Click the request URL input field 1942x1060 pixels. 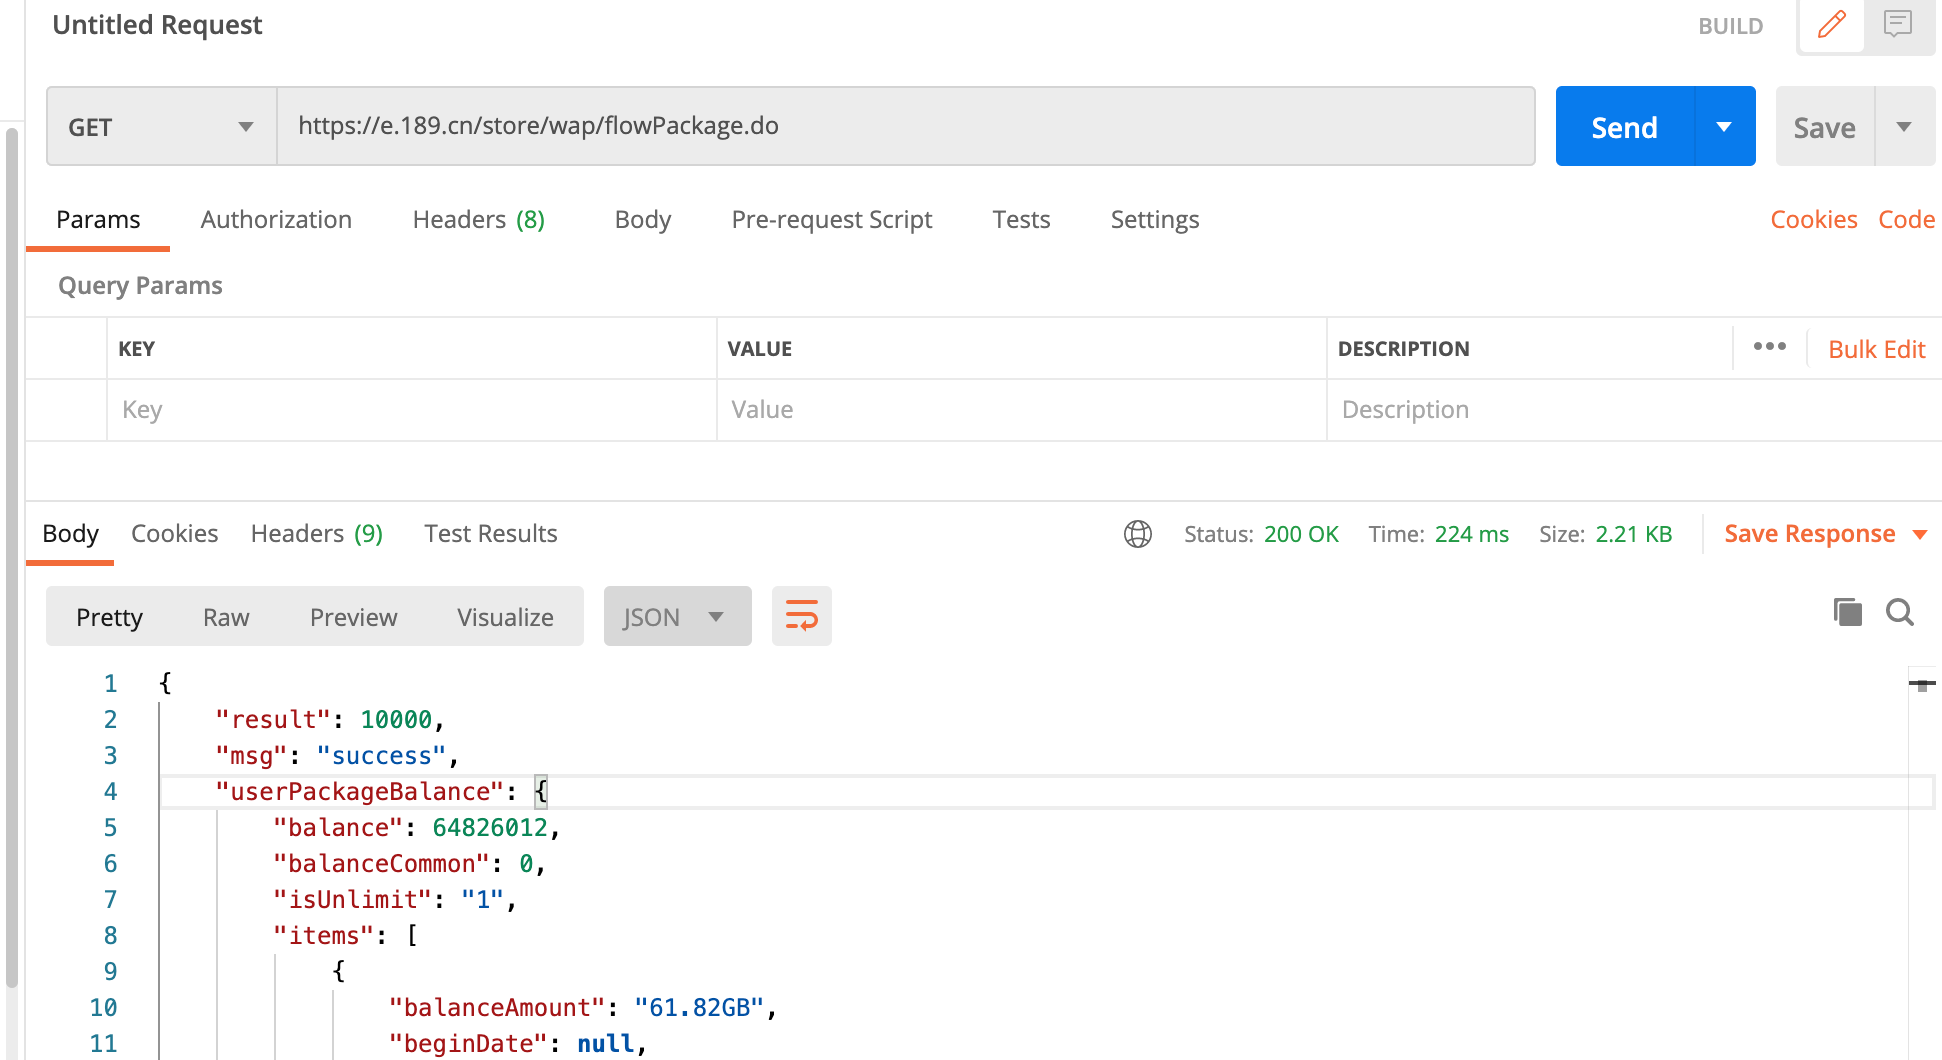coord(906,126)
